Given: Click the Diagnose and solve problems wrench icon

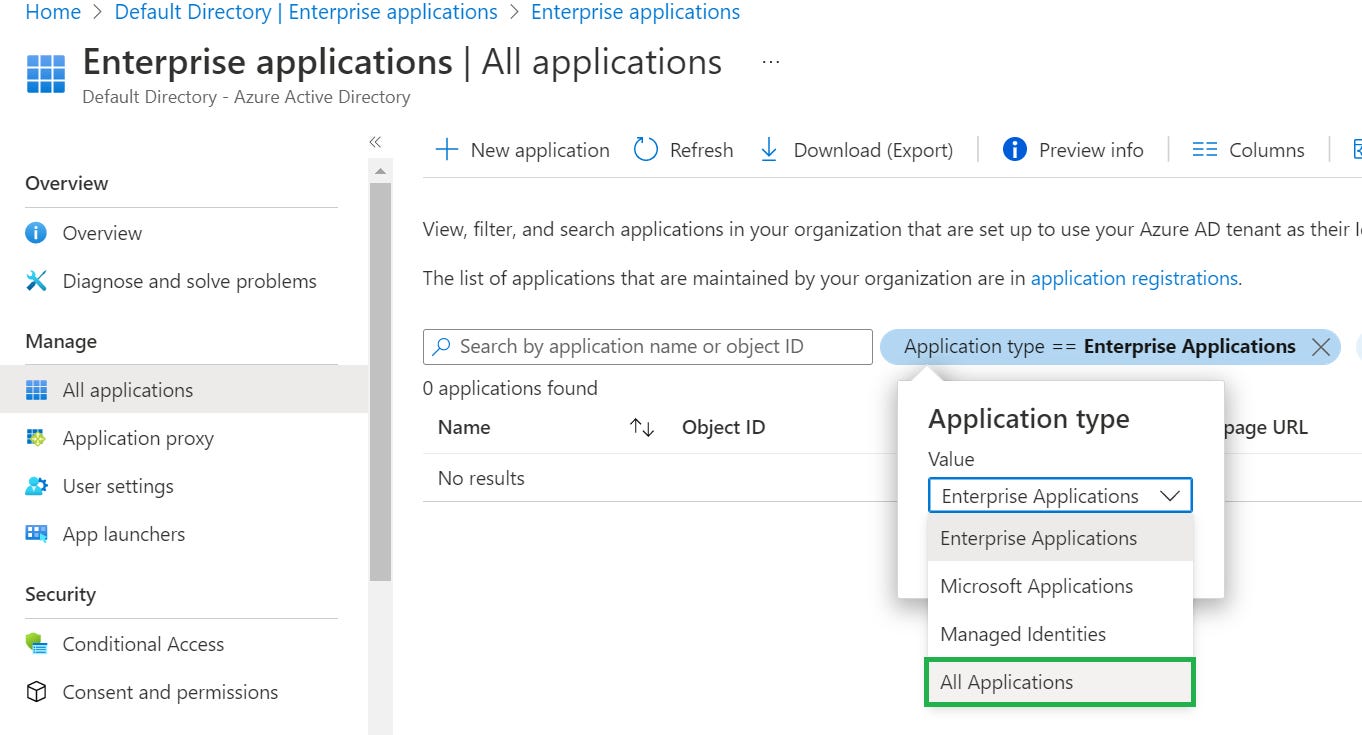Looking at the screenshot, I should [36, 281].
